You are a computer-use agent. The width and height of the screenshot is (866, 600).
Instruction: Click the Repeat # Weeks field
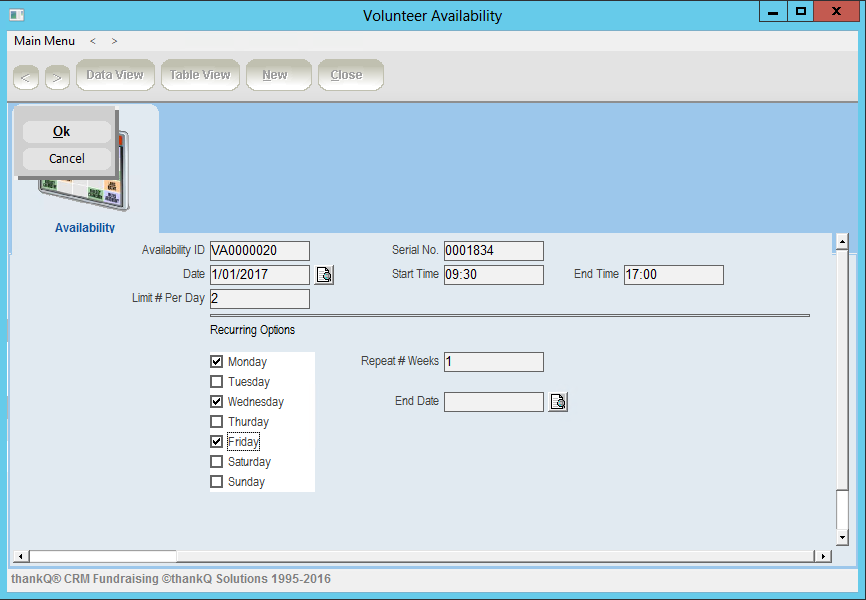[x=494, y=362]
